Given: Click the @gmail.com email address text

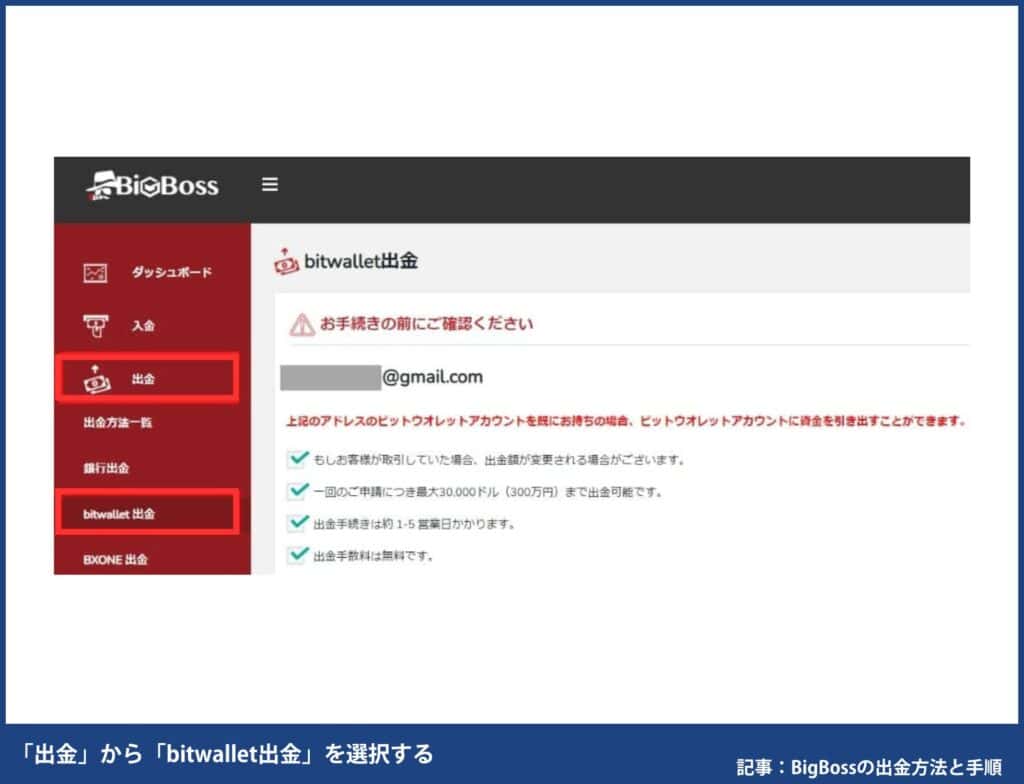Looking at the screenshot, I should 432,378.
